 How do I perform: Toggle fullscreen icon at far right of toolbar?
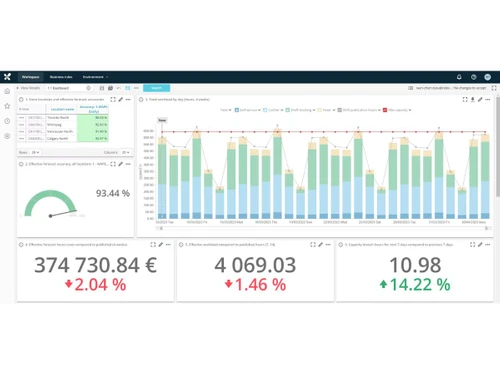point(494,88)
